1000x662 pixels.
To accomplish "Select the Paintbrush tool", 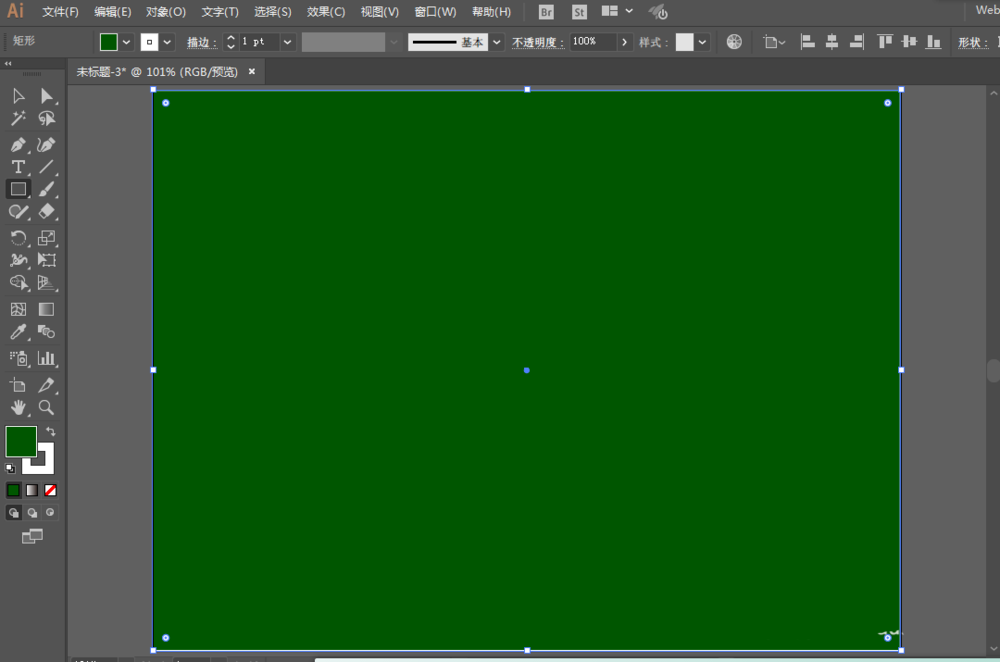I will tap(46, 189).
